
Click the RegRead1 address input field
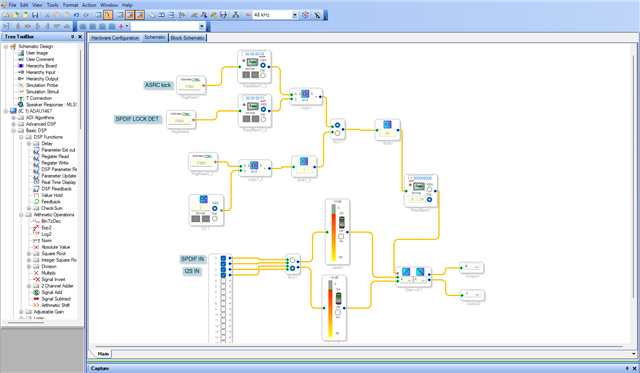point(190,87)
